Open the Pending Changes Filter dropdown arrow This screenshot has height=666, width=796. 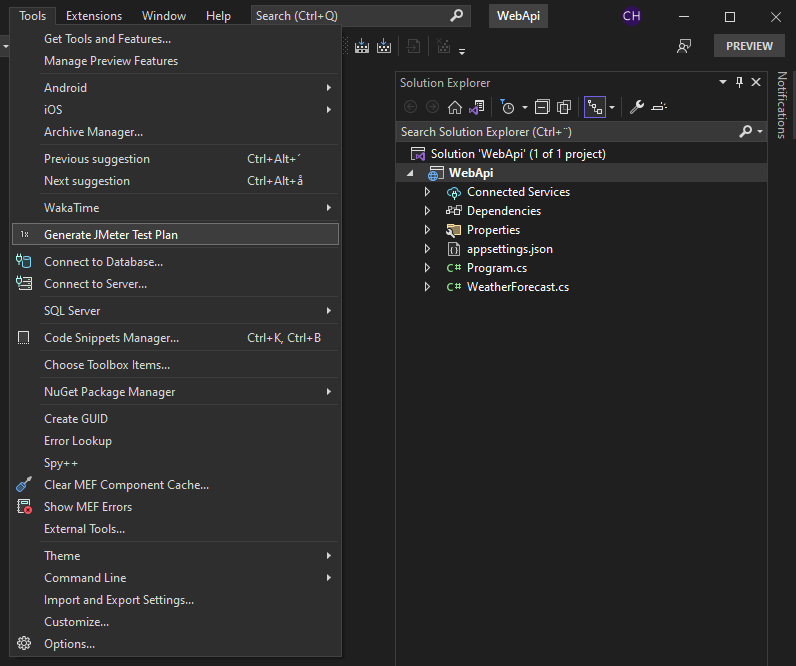(x=525, y=108)
